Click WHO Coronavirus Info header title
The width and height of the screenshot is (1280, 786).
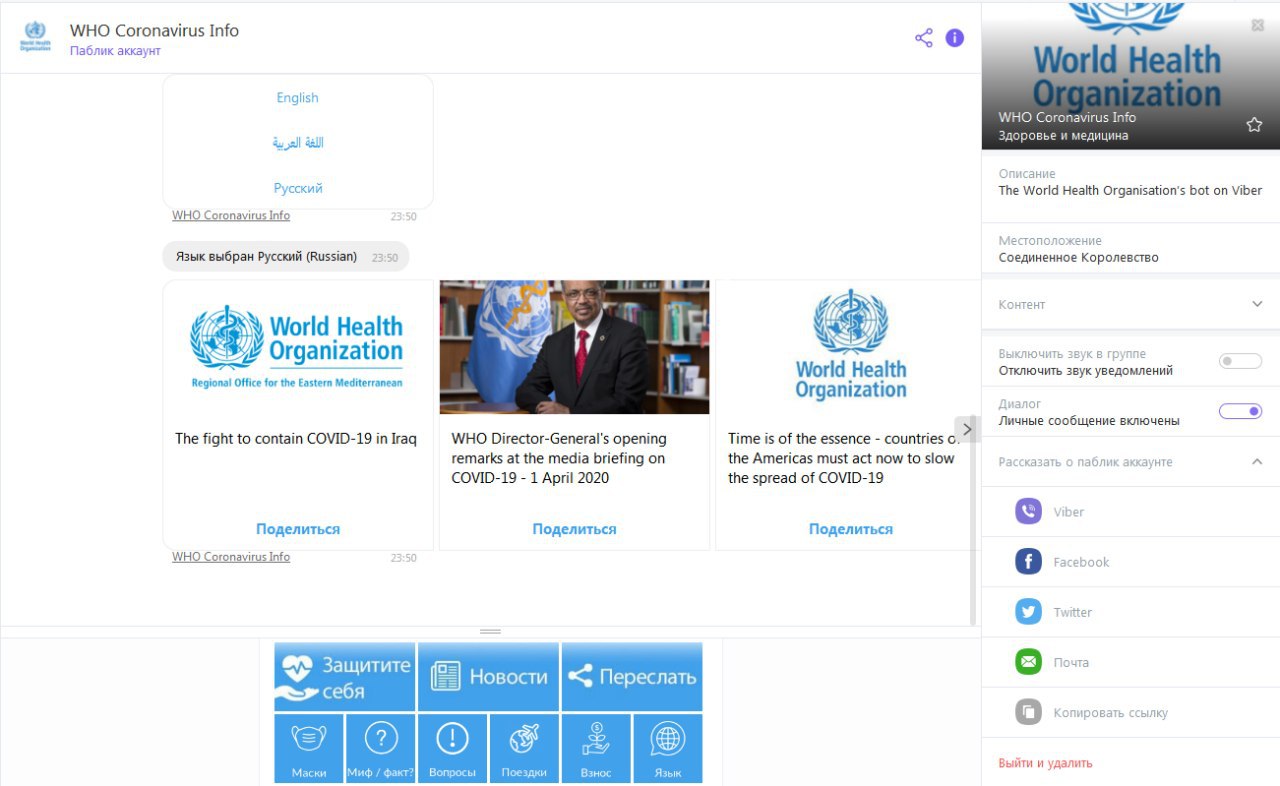click(x=154, y=30)
